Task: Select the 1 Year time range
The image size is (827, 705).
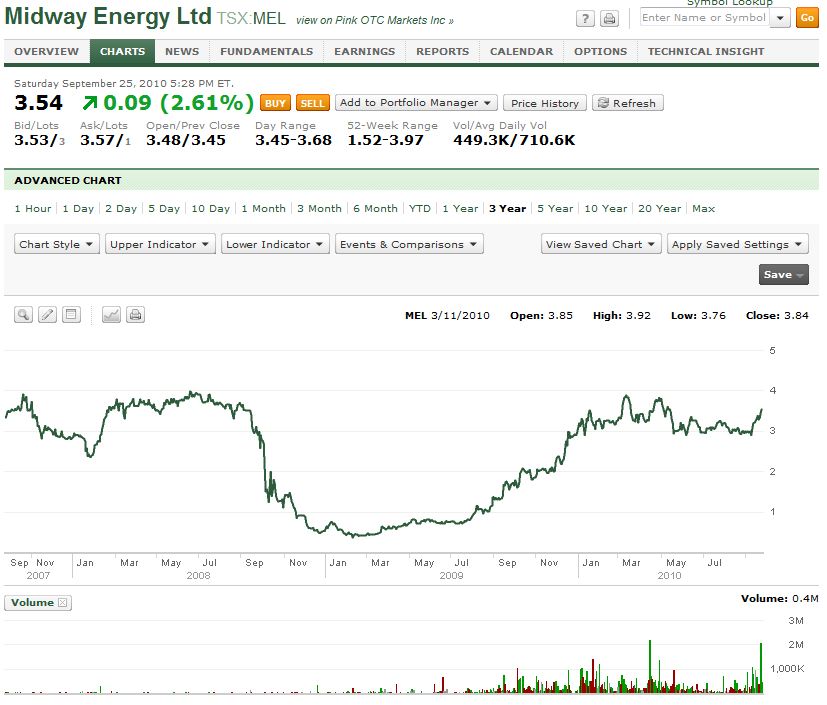Action: [x=460, y=208]
